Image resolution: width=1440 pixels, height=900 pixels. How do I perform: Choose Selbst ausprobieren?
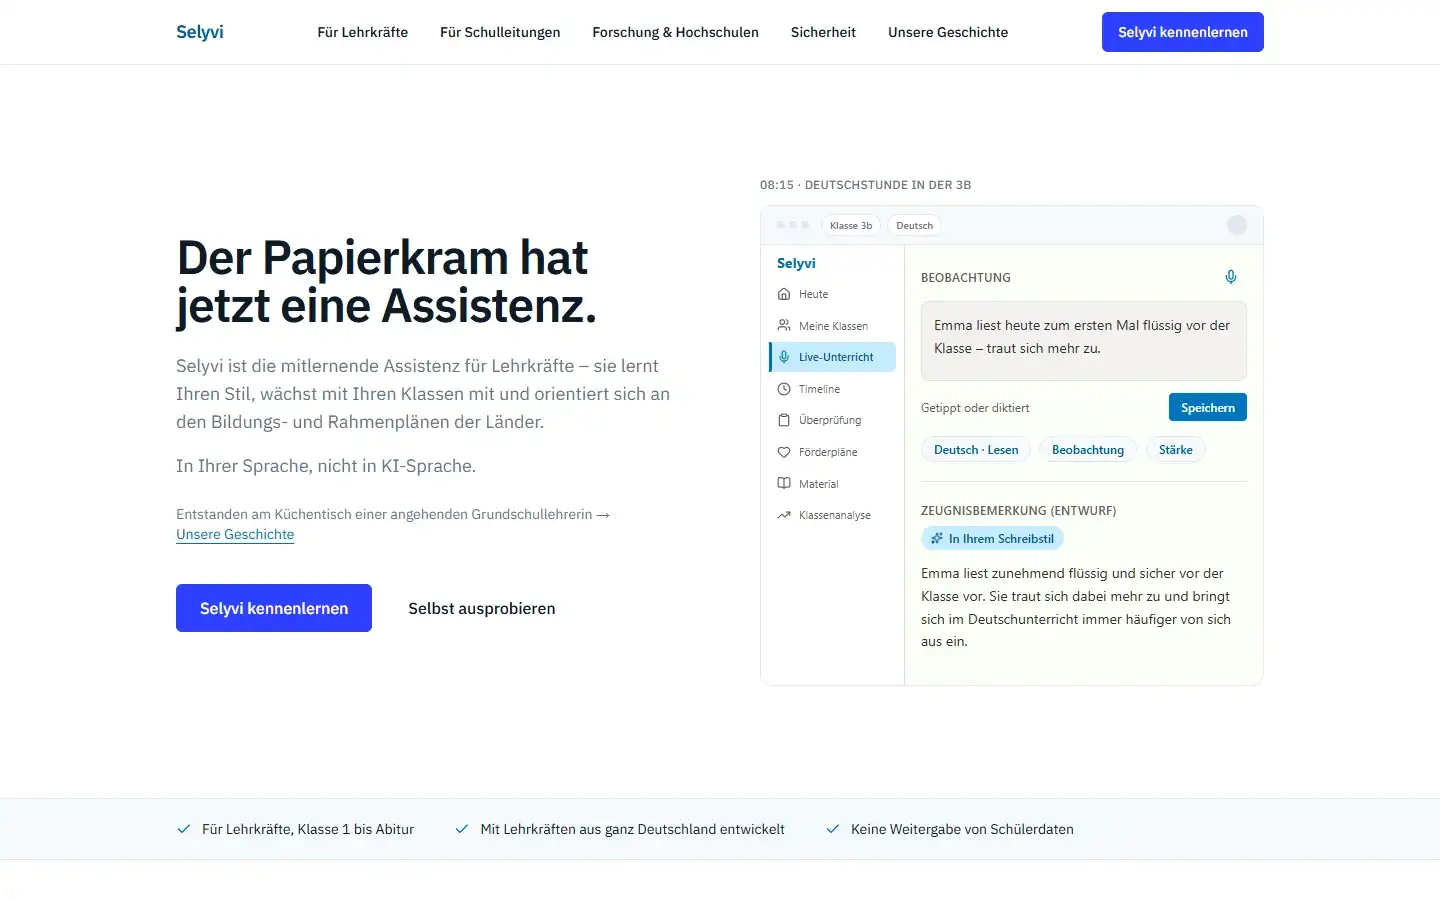[x=482, y=608]
